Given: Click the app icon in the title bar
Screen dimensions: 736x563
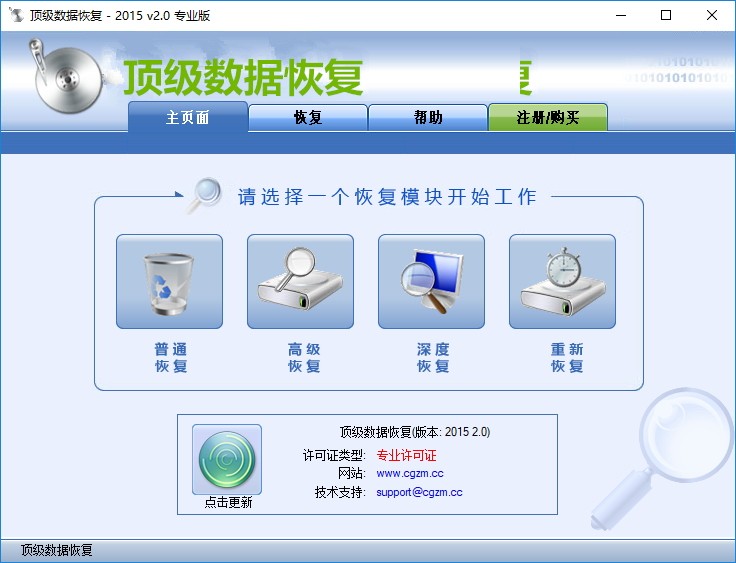Looking at the screenshot, I should coord(16,15).
